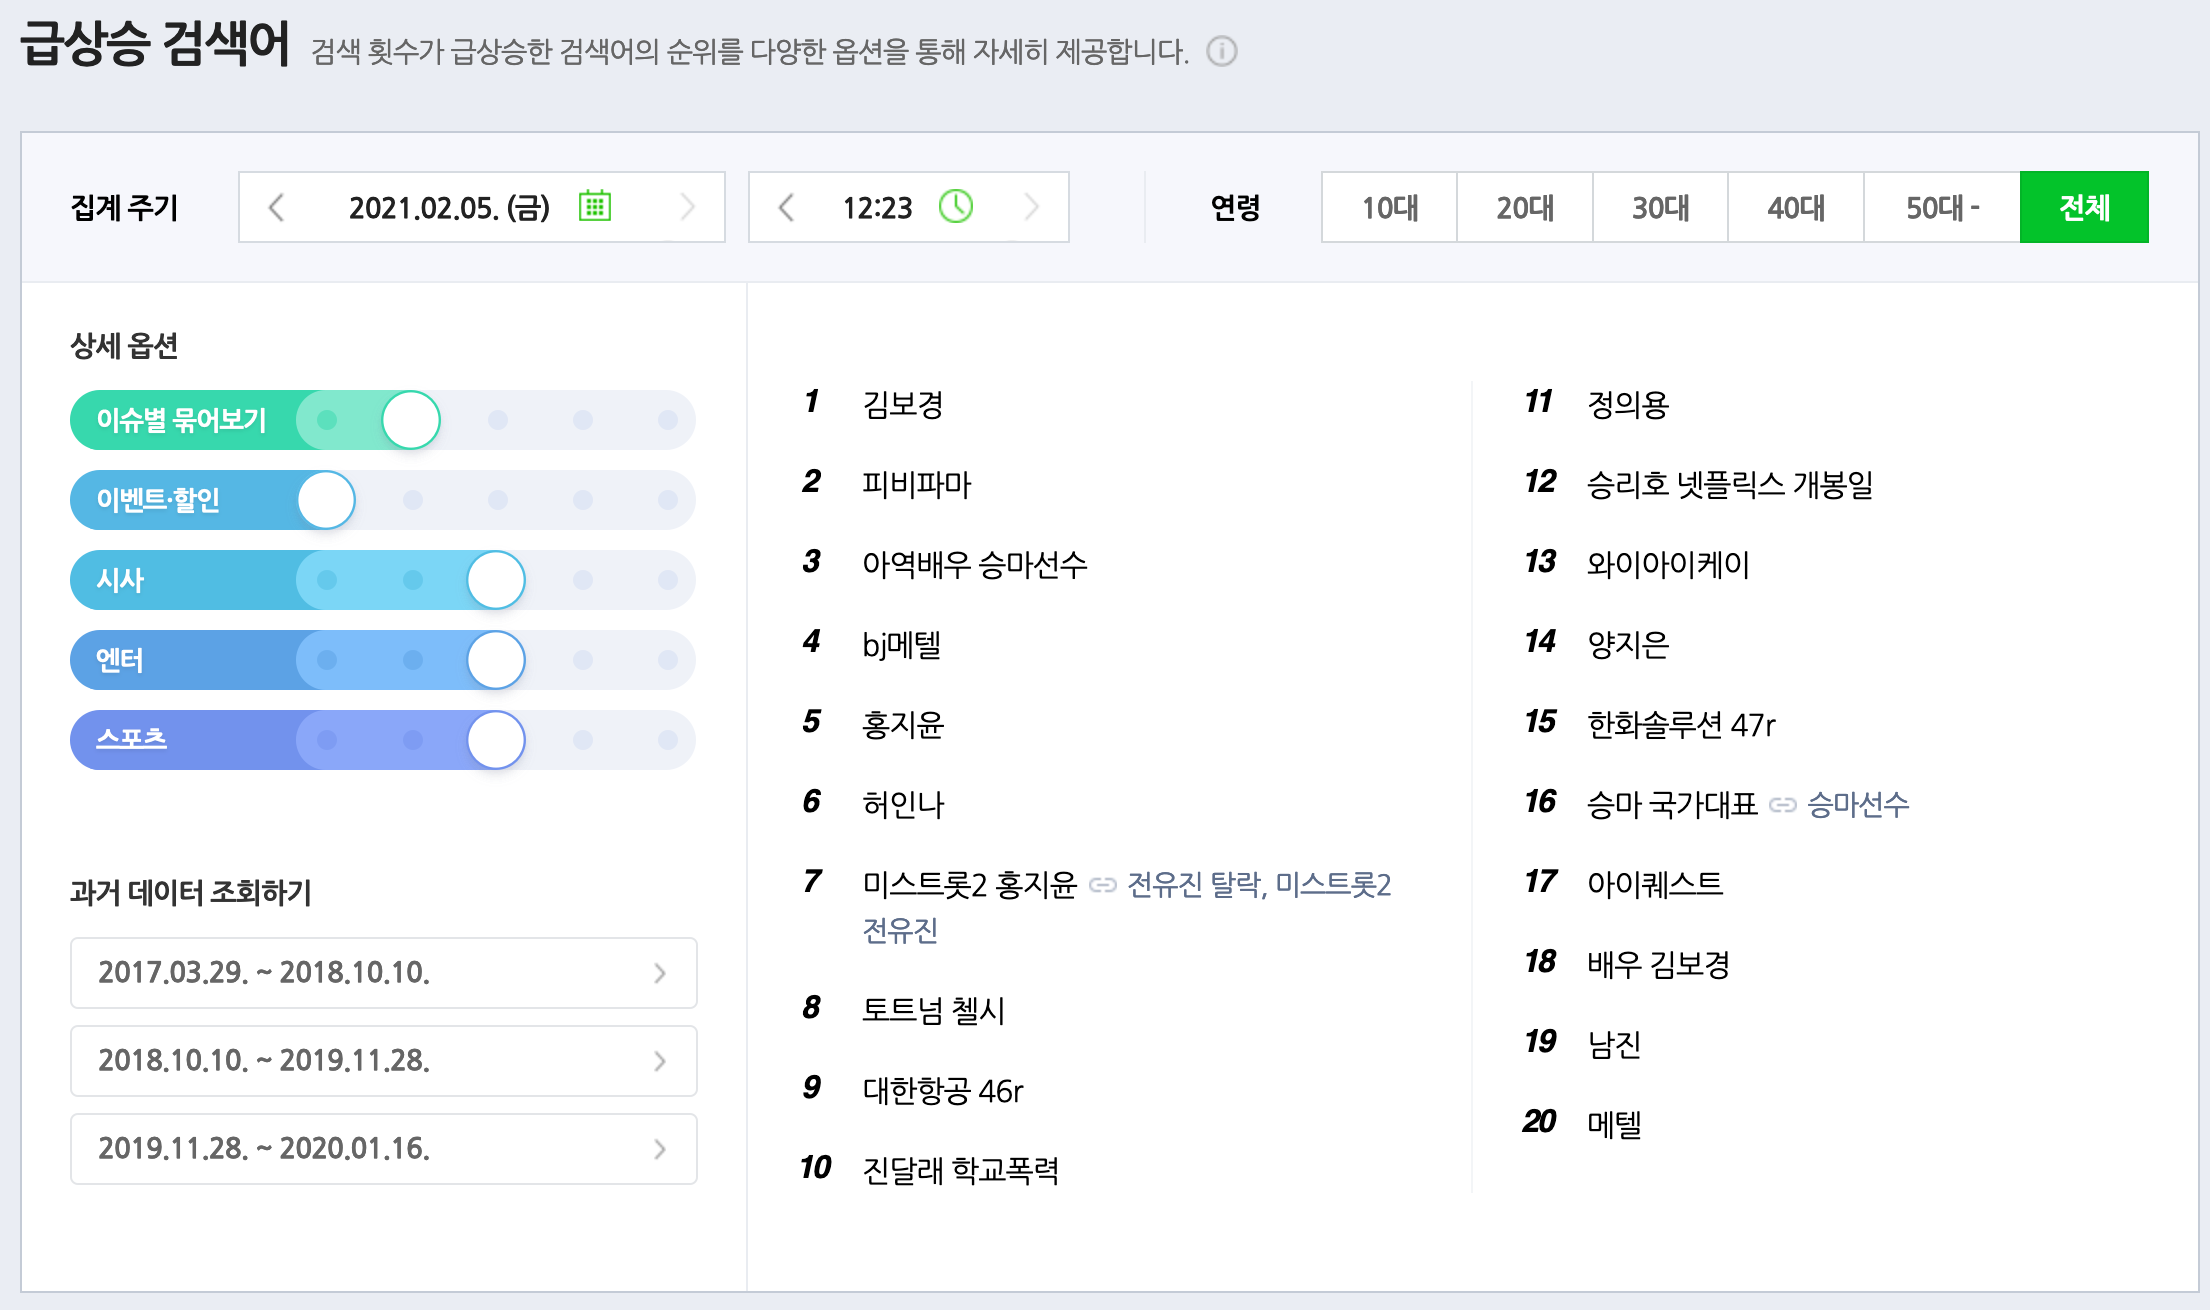Select the 30대 age group
2210x1310 pixels.
(1659, 207)
